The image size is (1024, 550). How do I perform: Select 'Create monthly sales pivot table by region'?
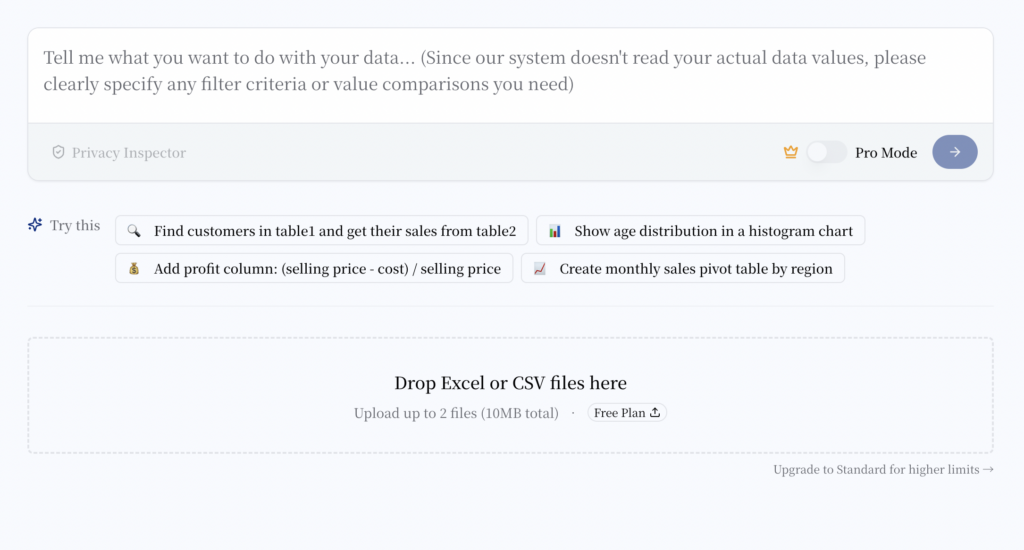click(682, 268)
